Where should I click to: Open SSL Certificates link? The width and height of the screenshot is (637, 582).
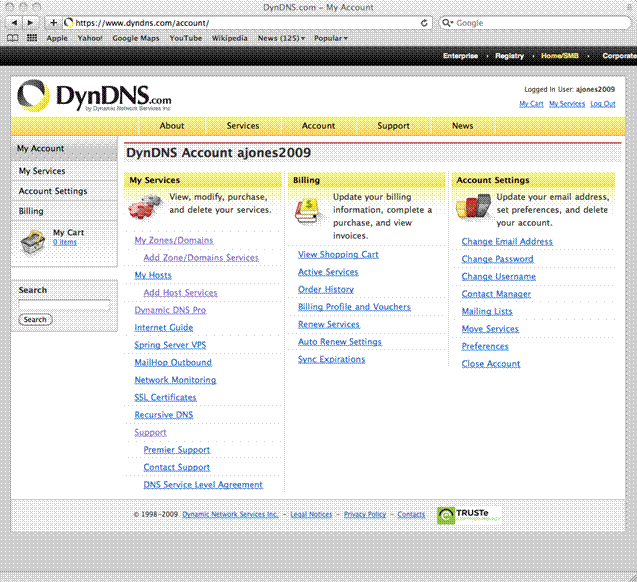click(165, 398)
